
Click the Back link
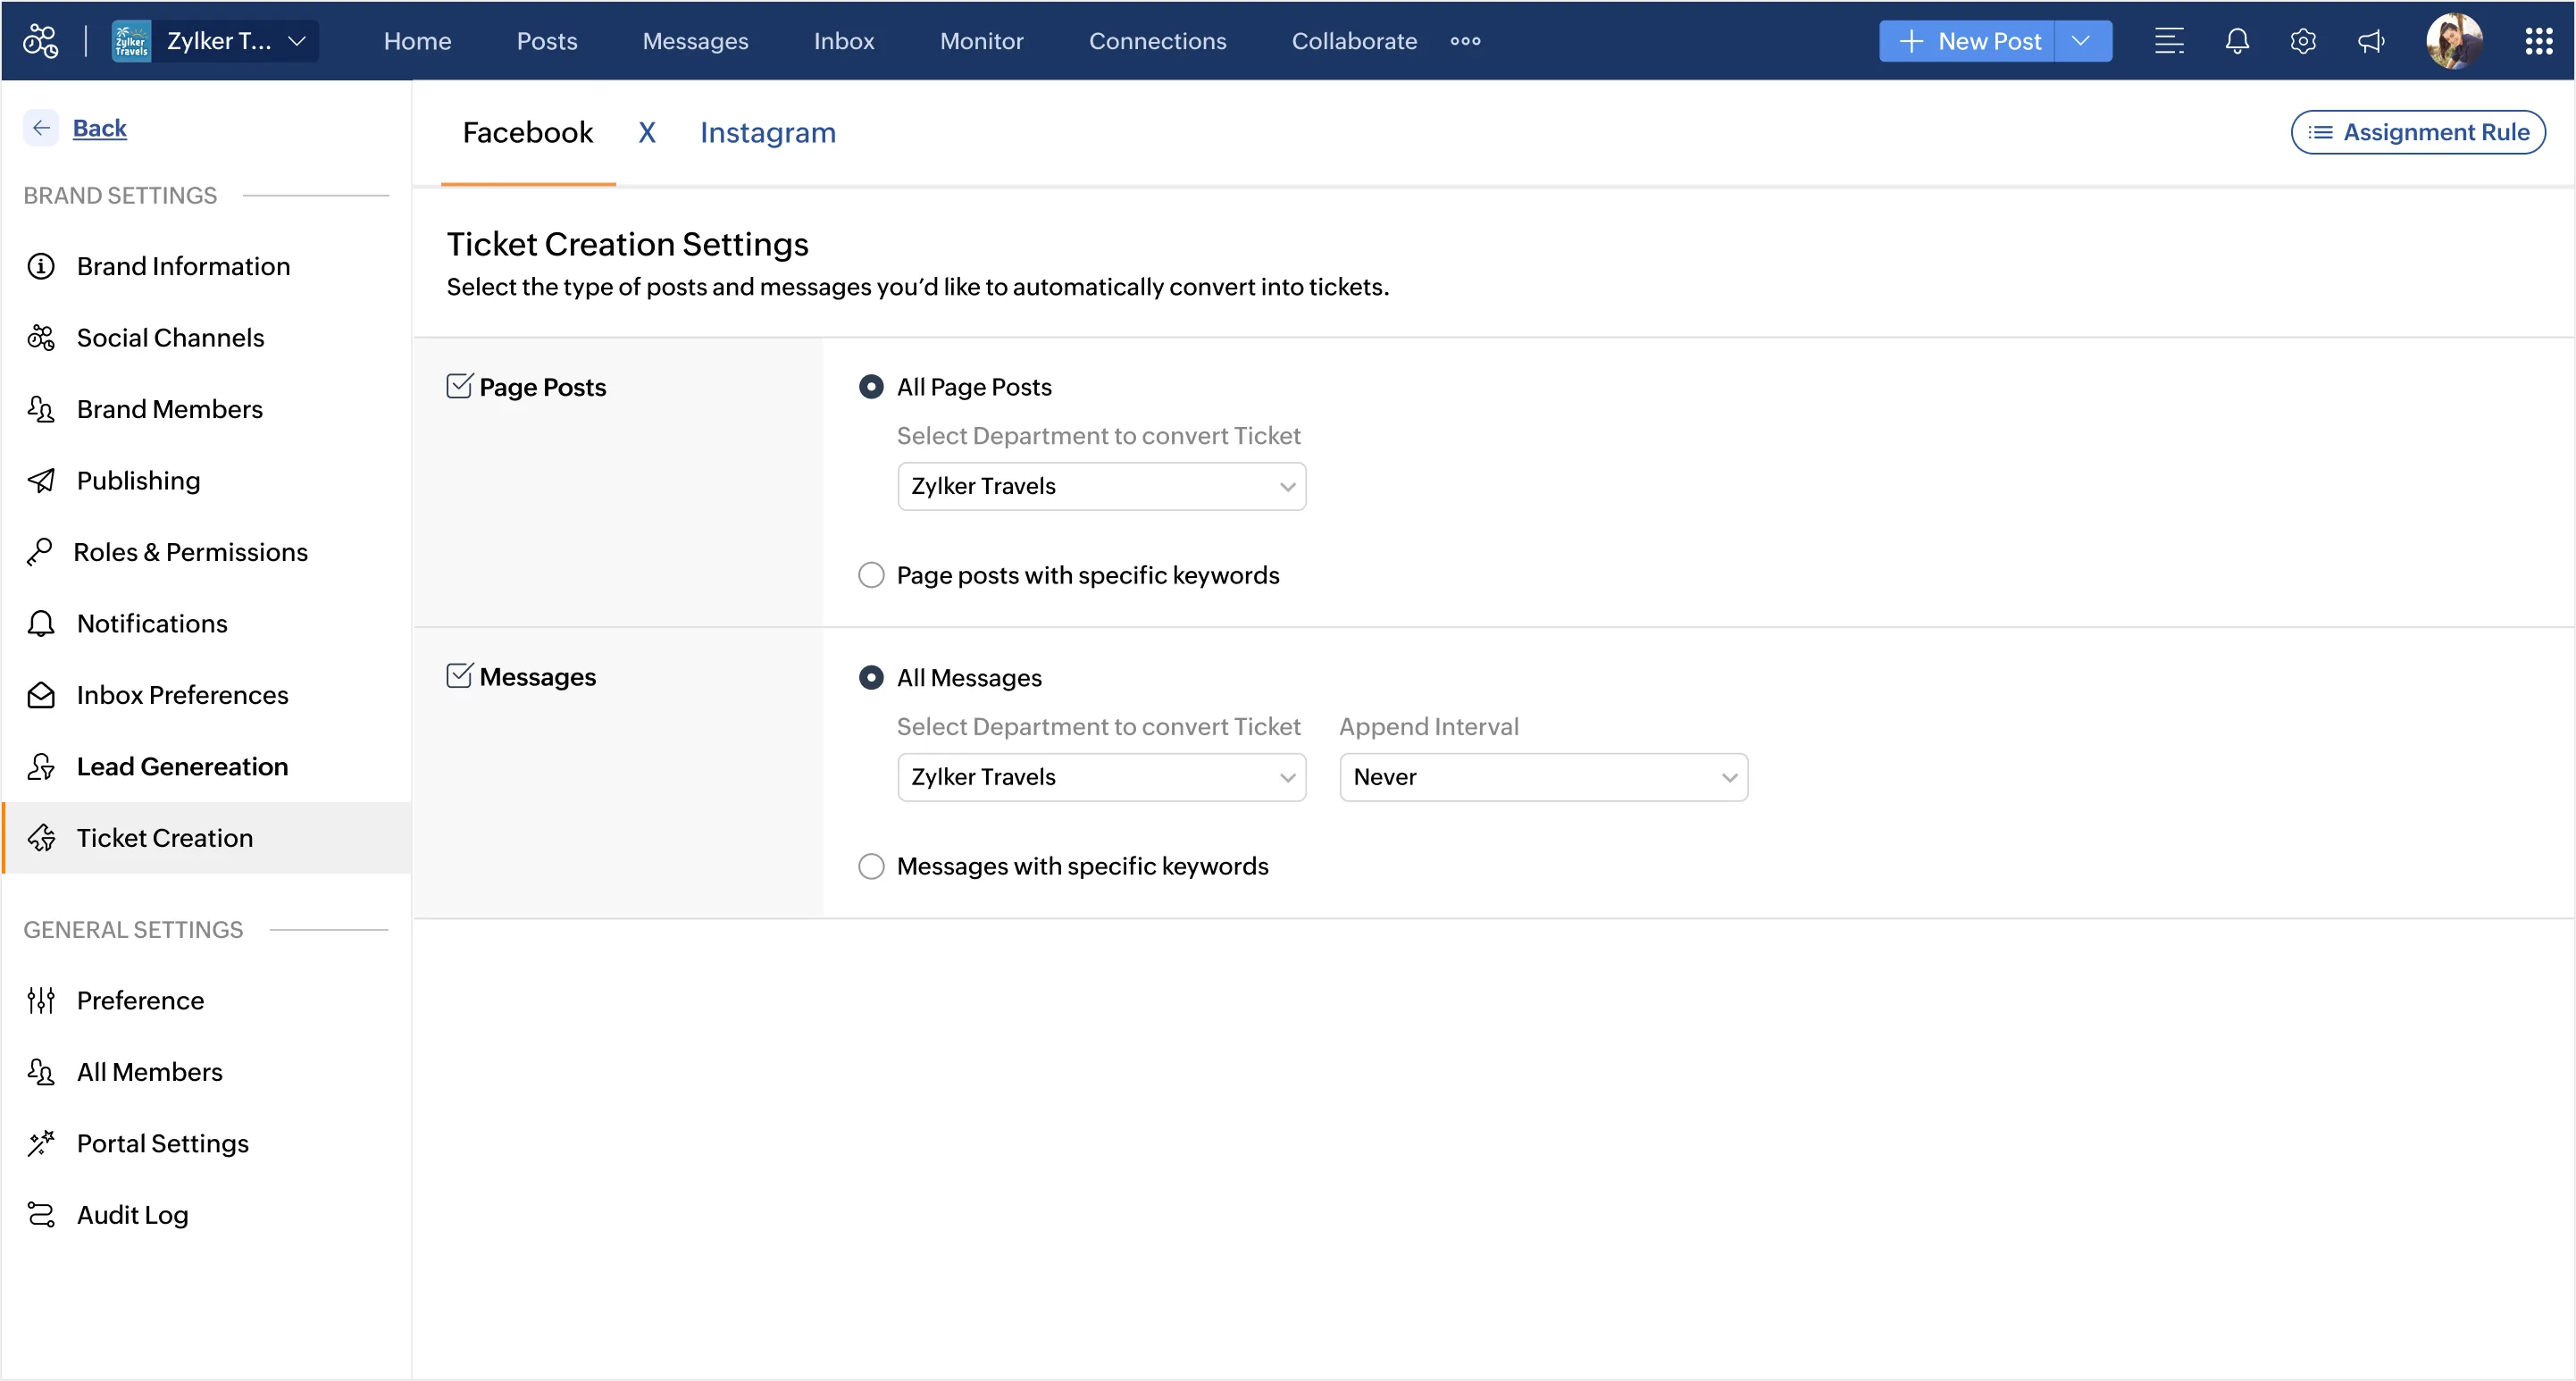(100, 128)
